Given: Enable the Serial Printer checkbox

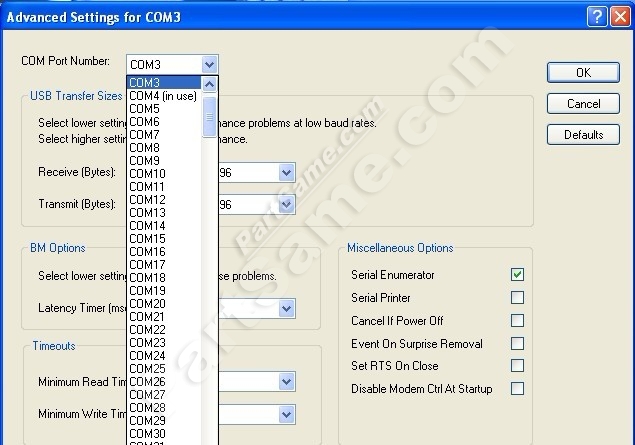Looking at the screenshot, I should point(517,298).
